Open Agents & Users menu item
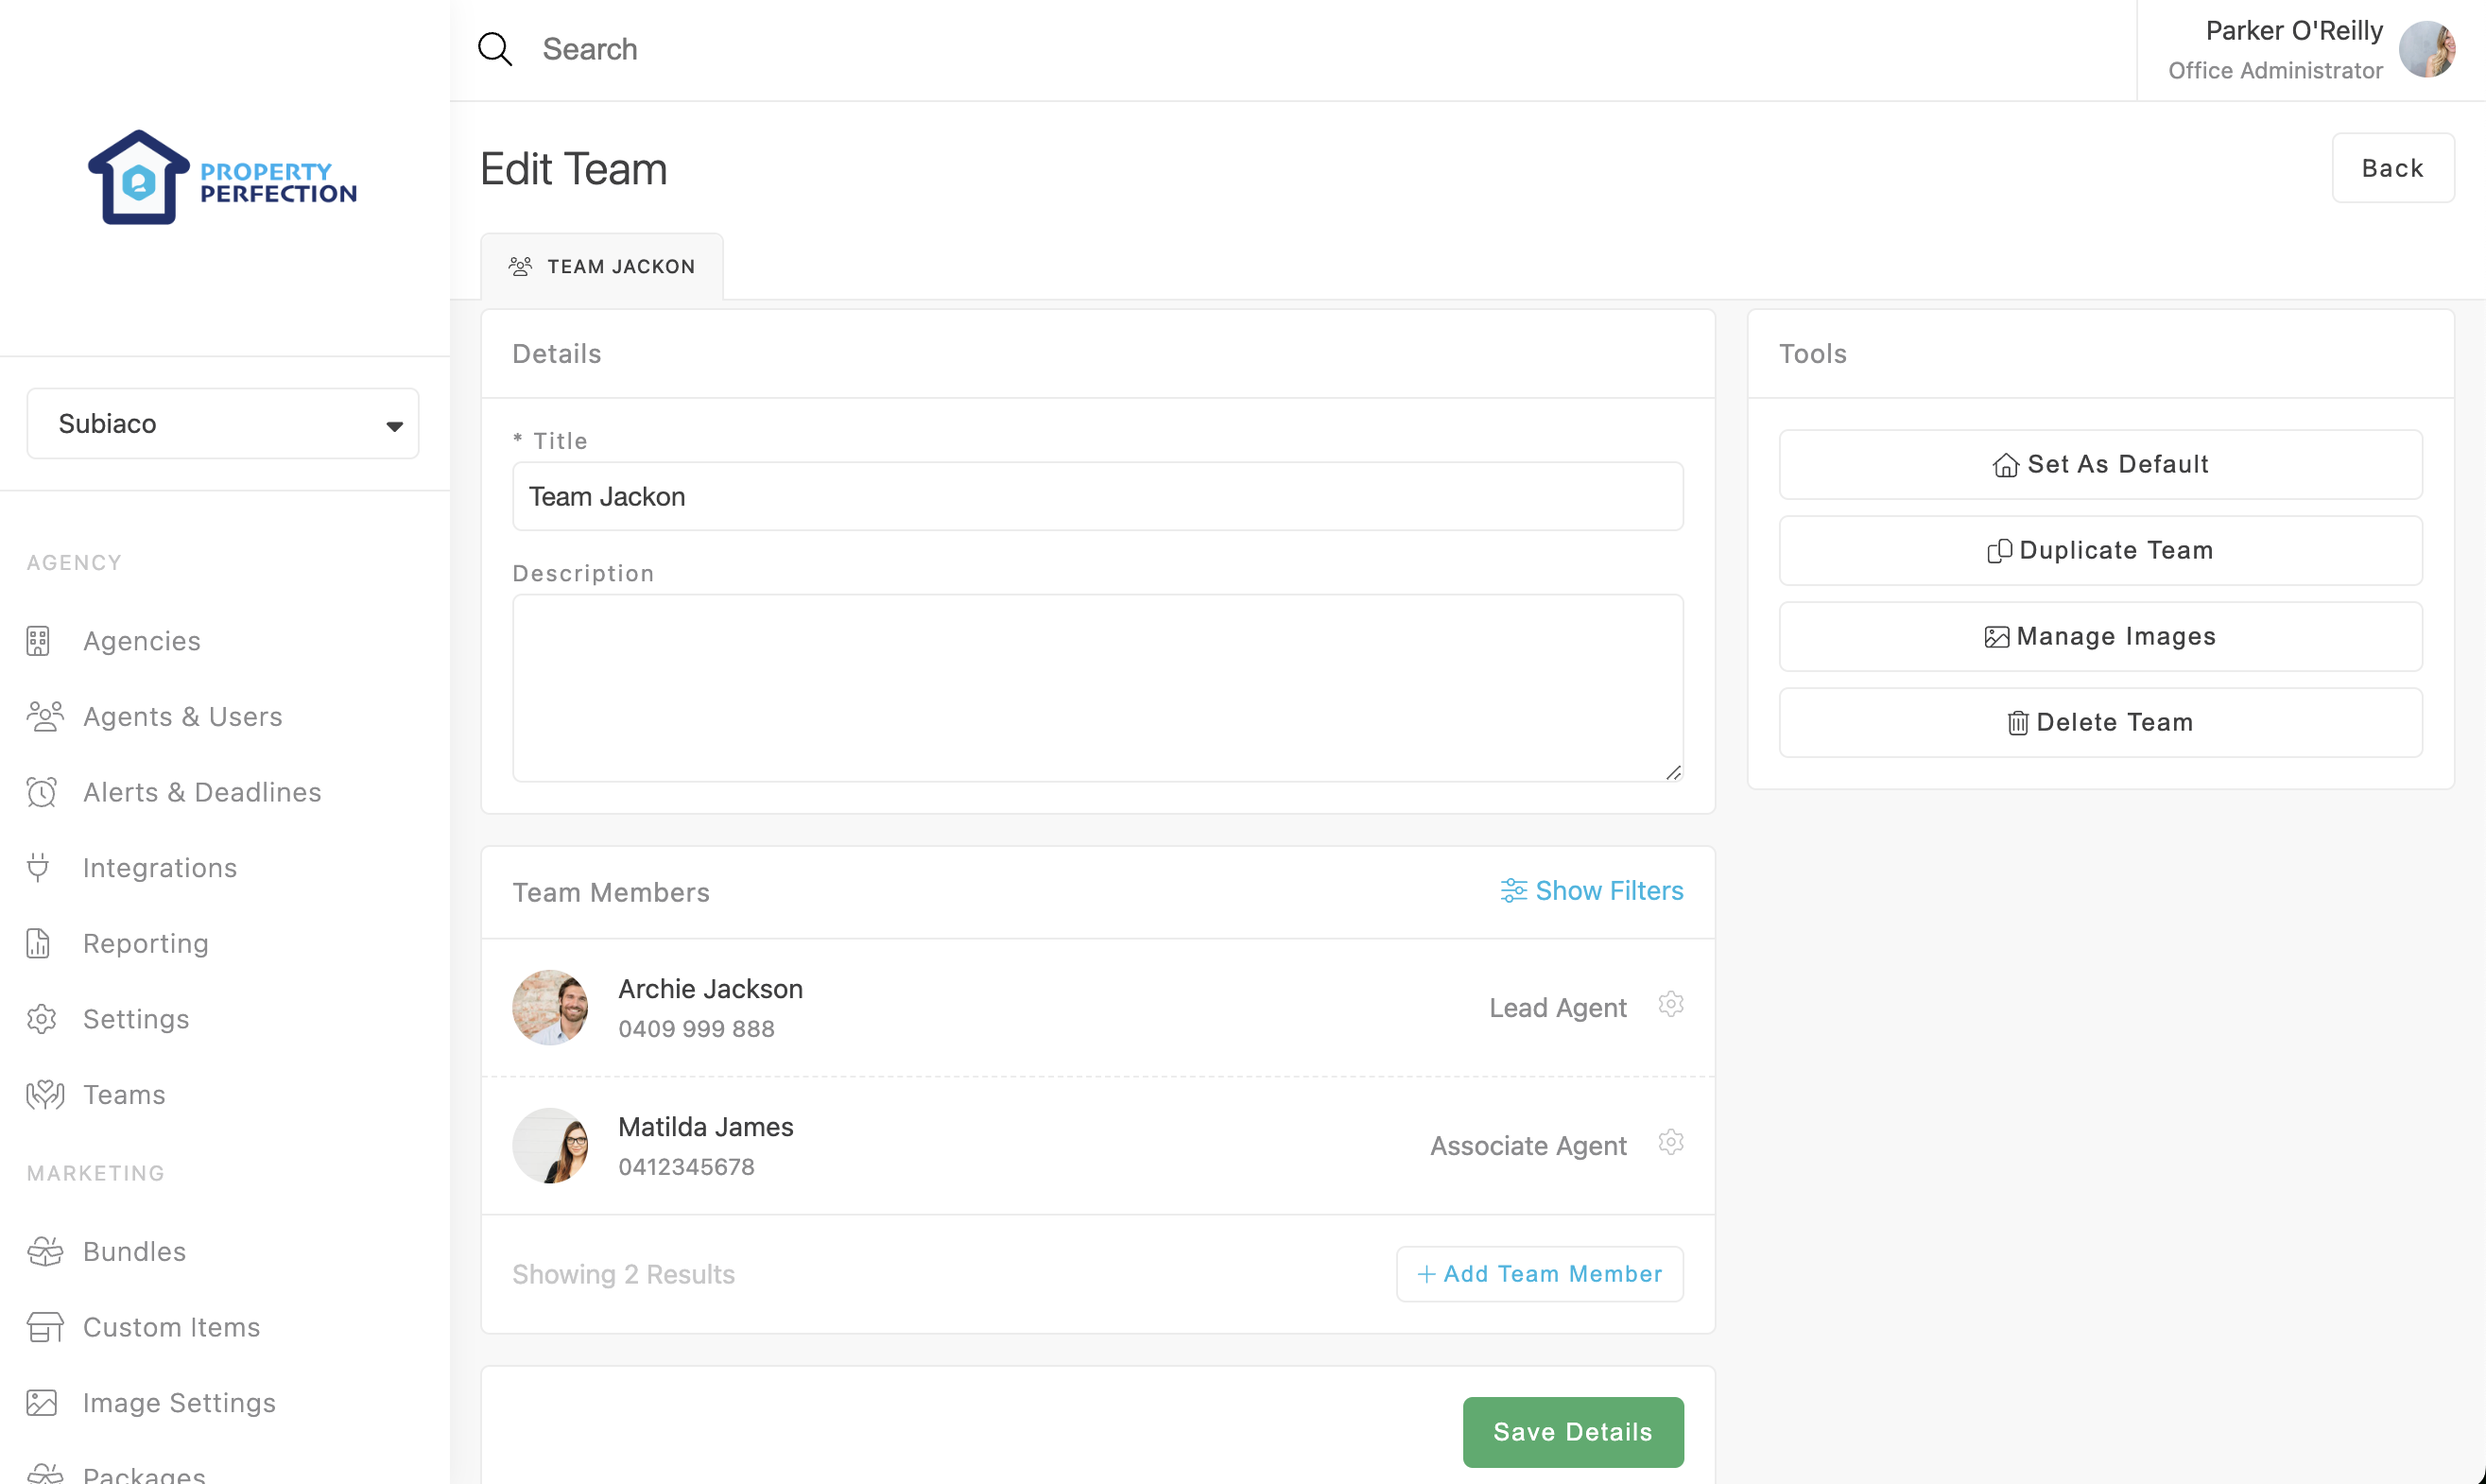 [x=182, y=716]
